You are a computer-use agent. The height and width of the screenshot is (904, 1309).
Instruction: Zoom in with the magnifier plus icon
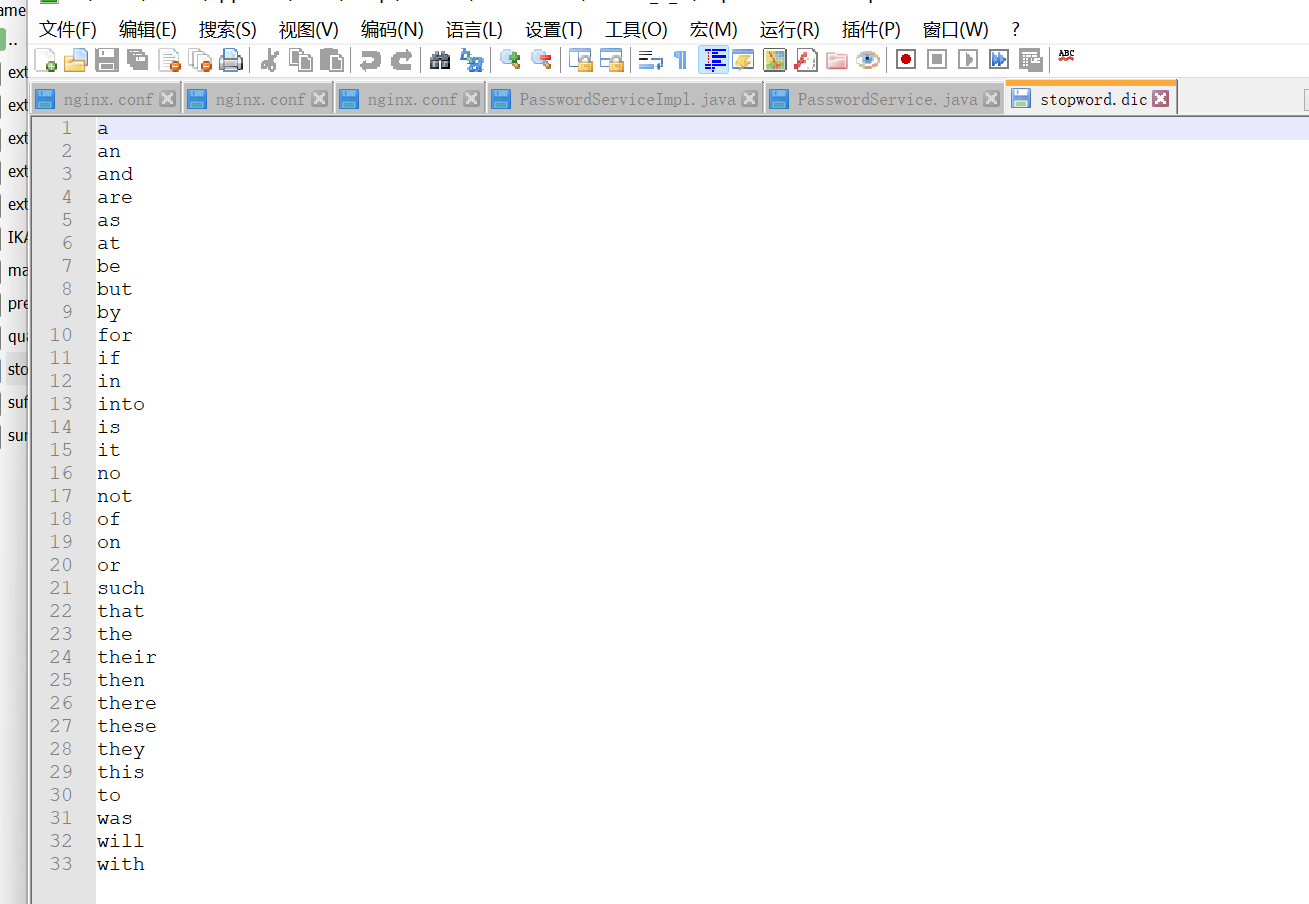pyautogui.click(x=510, y=60)
